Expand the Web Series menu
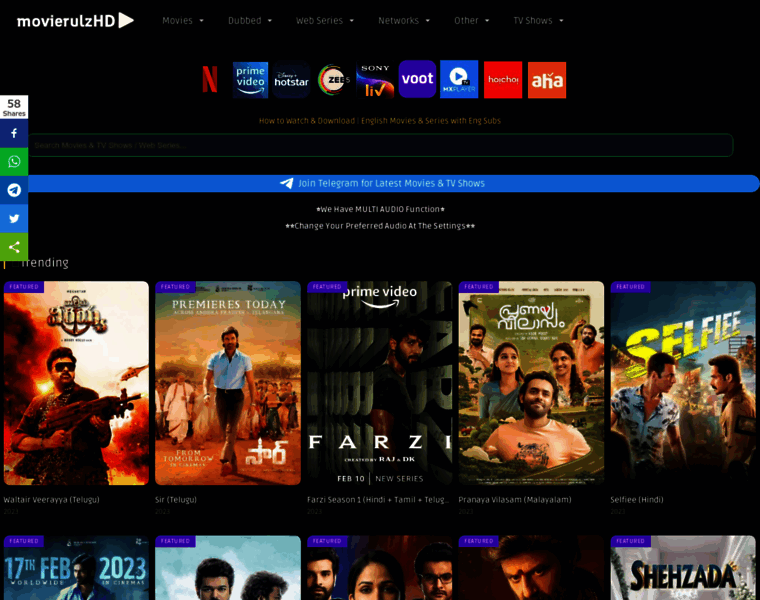The image size is (760, 600). click(325, 20)
